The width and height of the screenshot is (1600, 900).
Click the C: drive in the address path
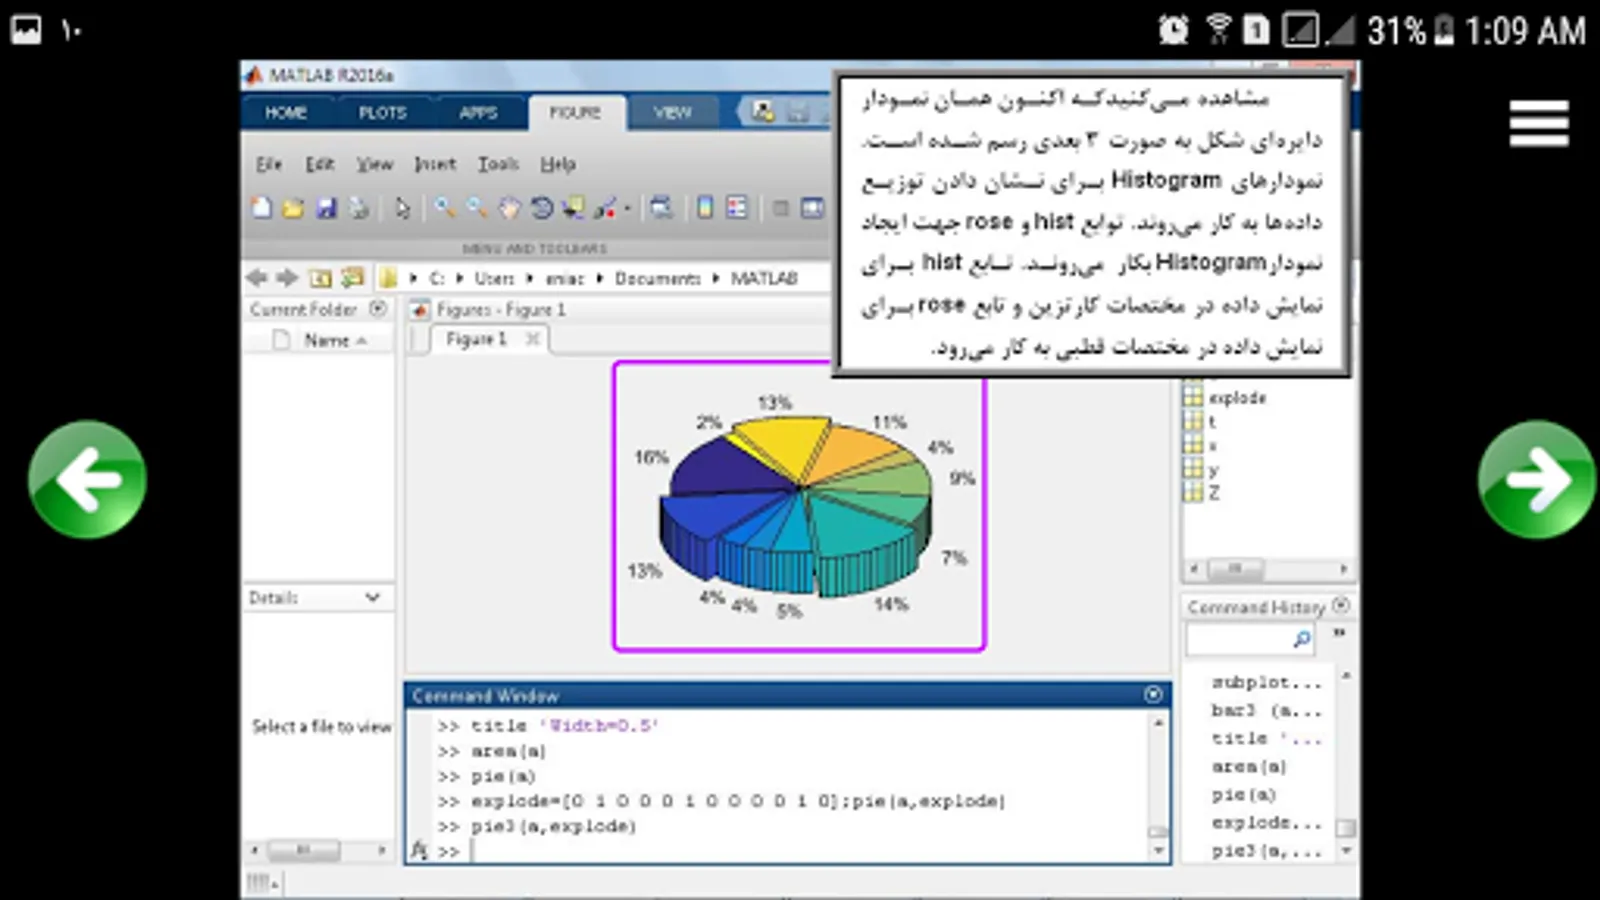pos(436,278)
